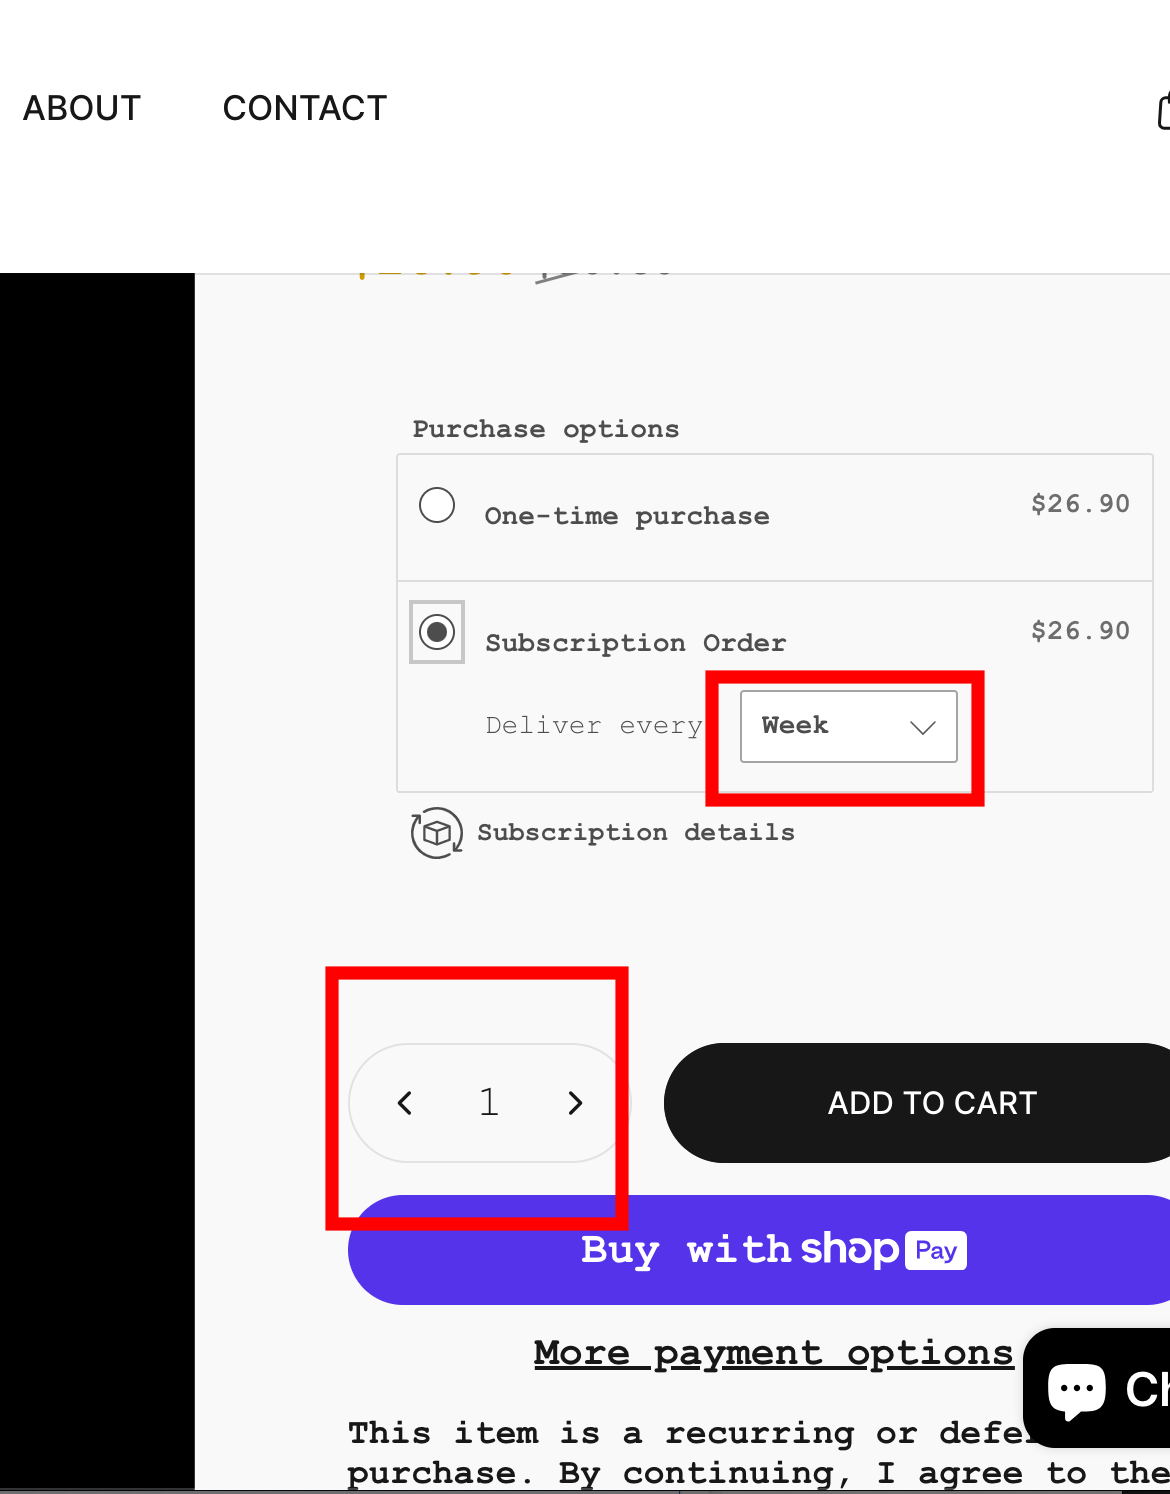Click the delivery frequency chevron arrow

(x=923, y=727)
